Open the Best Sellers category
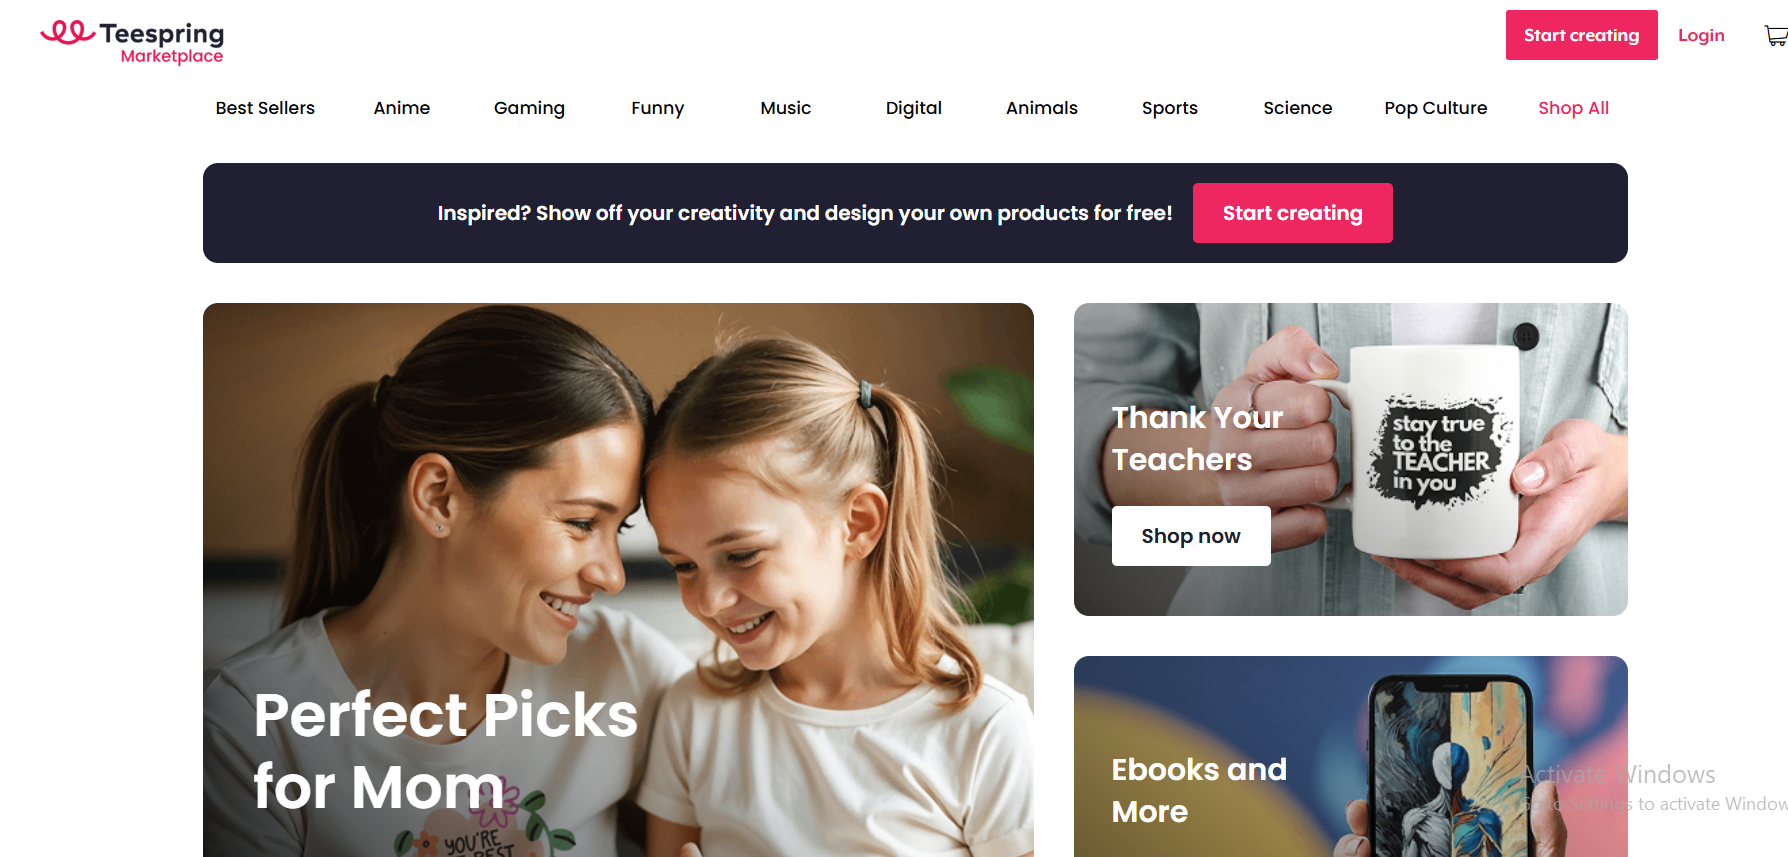This screenshot has width=1788, height=857. (265, 108)
